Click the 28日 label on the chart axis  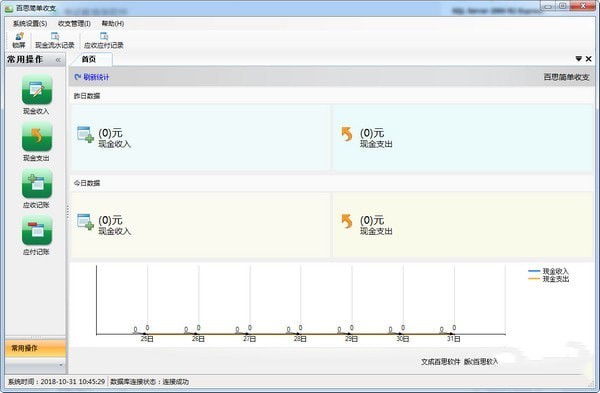[x=300, y=339]
